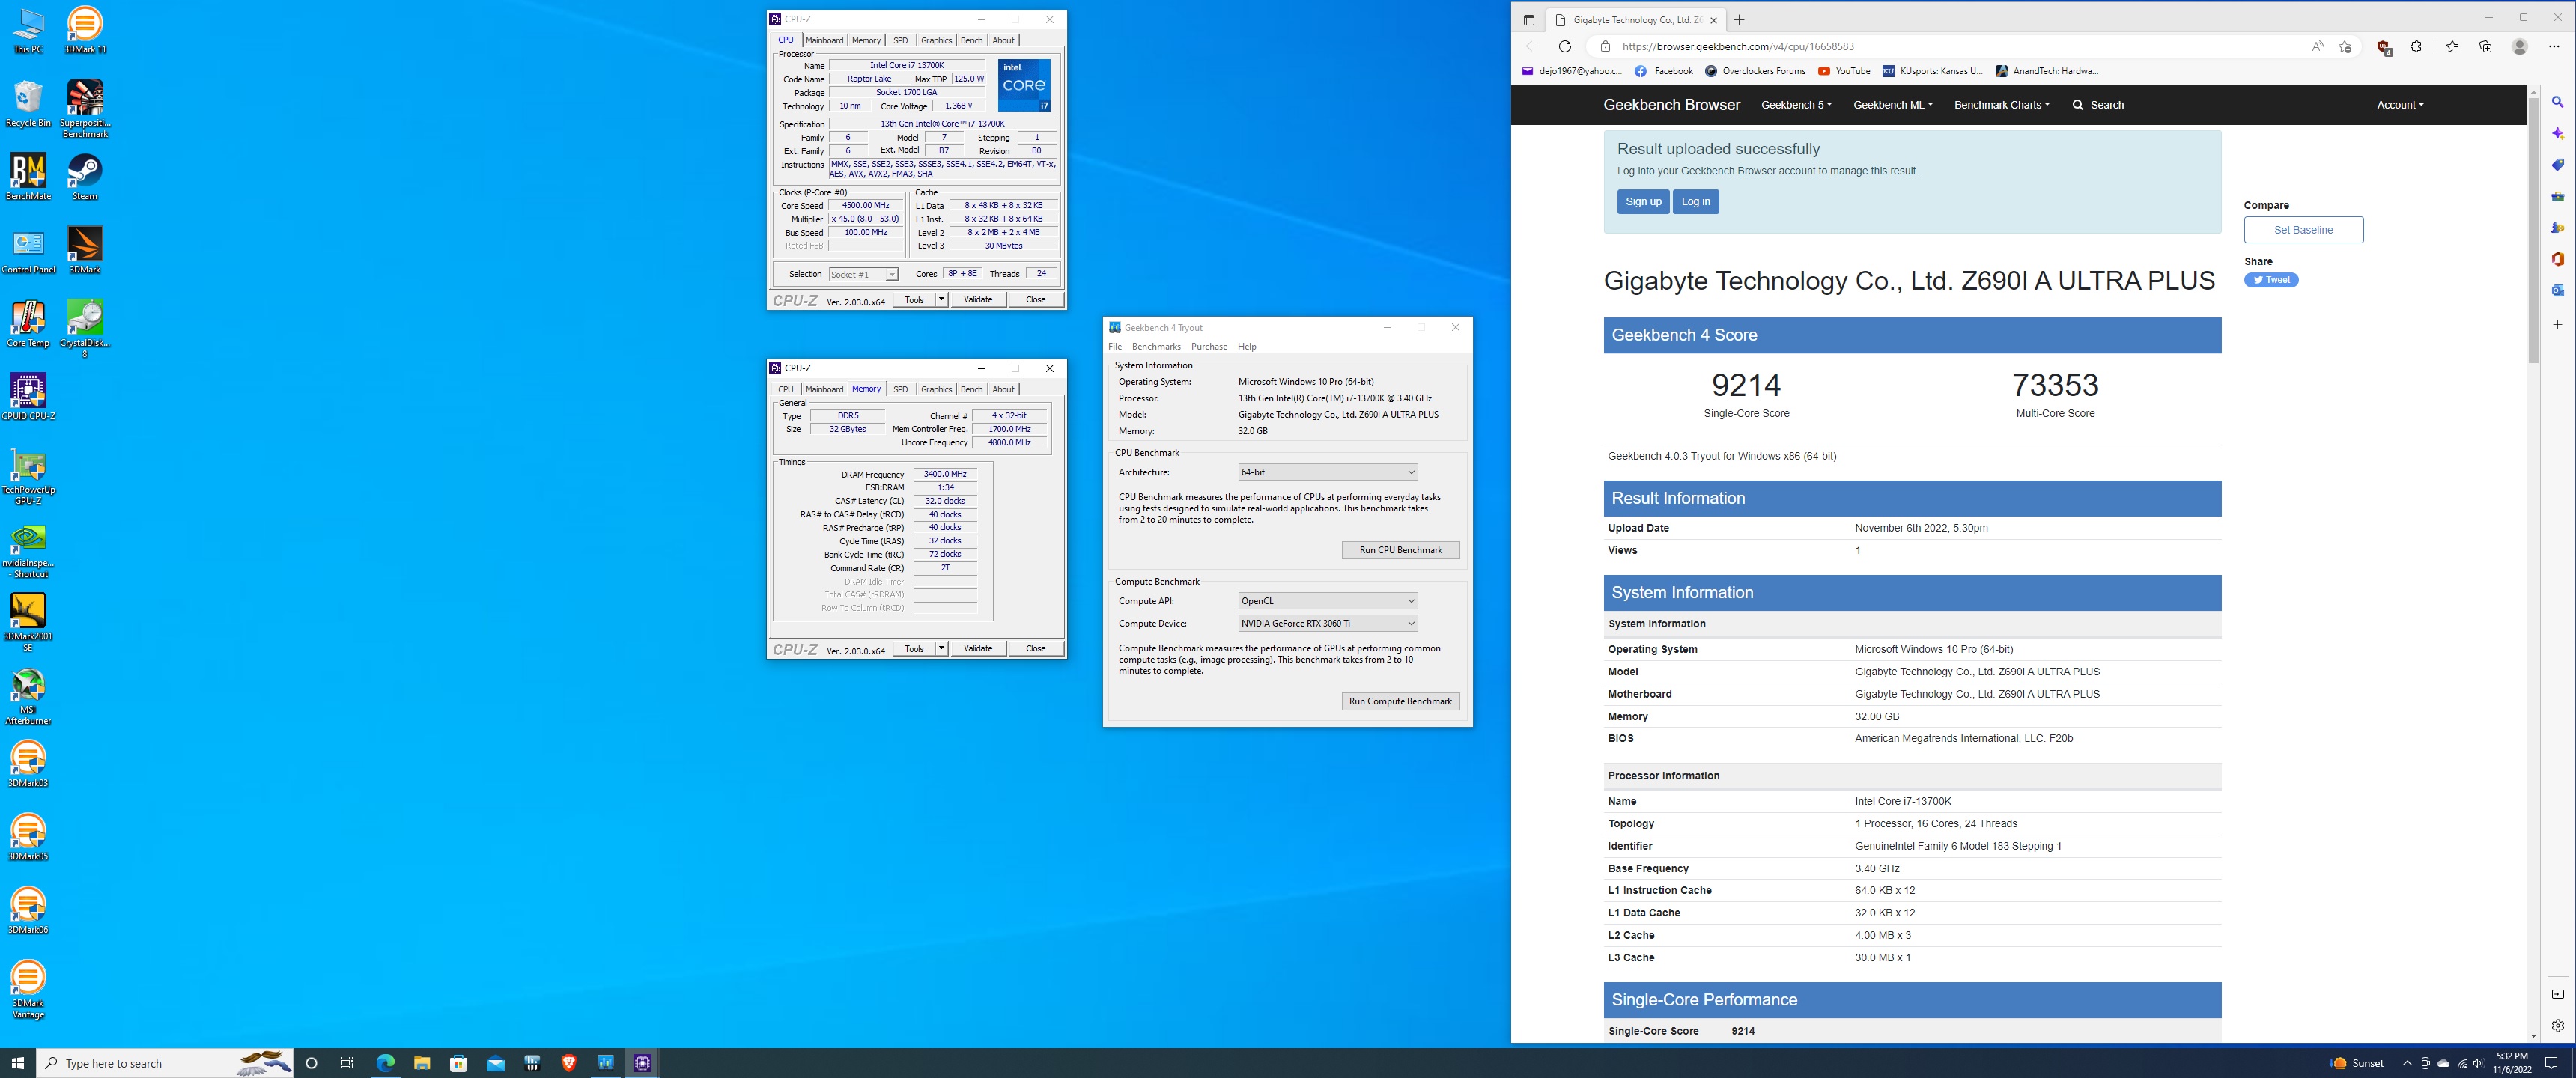Click the Tweet share button

pos(2271,280)
